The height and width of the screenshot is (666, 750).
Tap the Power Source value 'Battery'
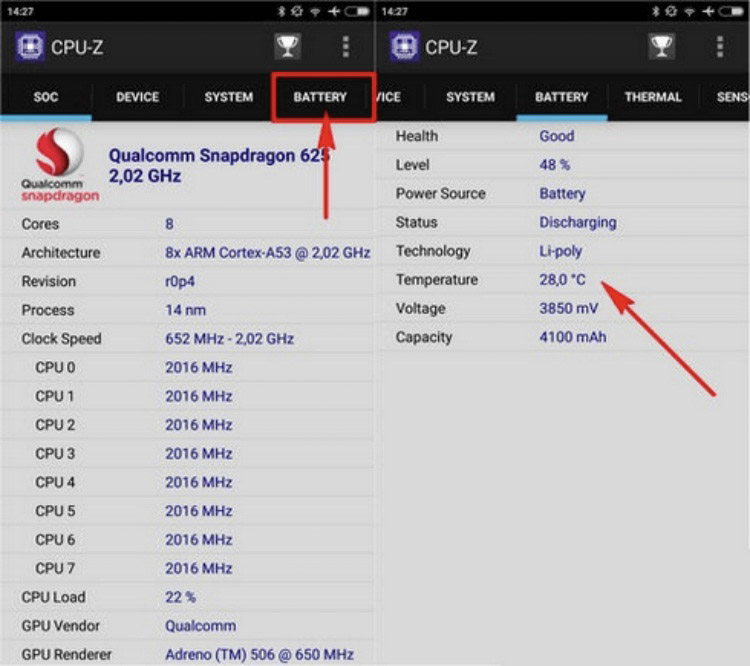[562, 193]
